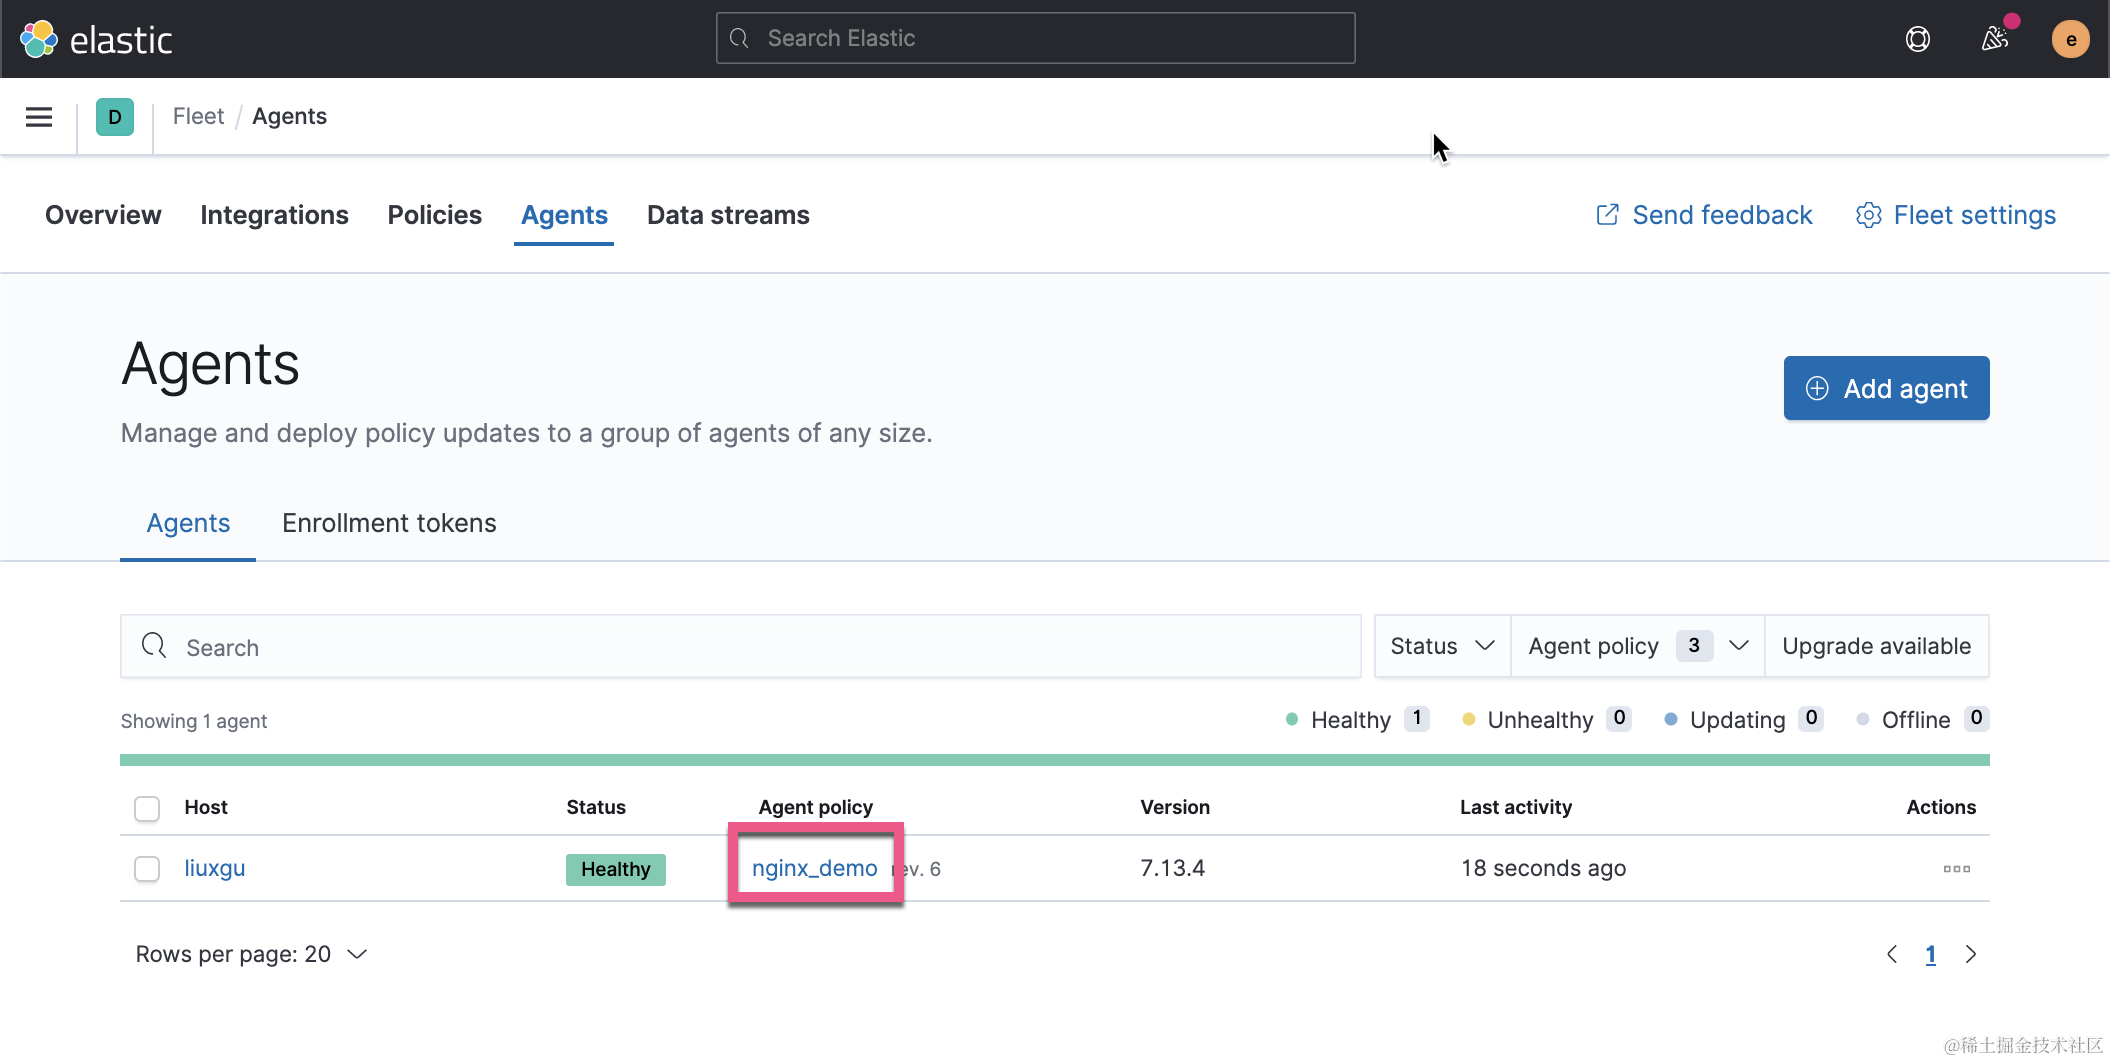
Task: Click the Updating count legend
Action: click(1743, 720)
